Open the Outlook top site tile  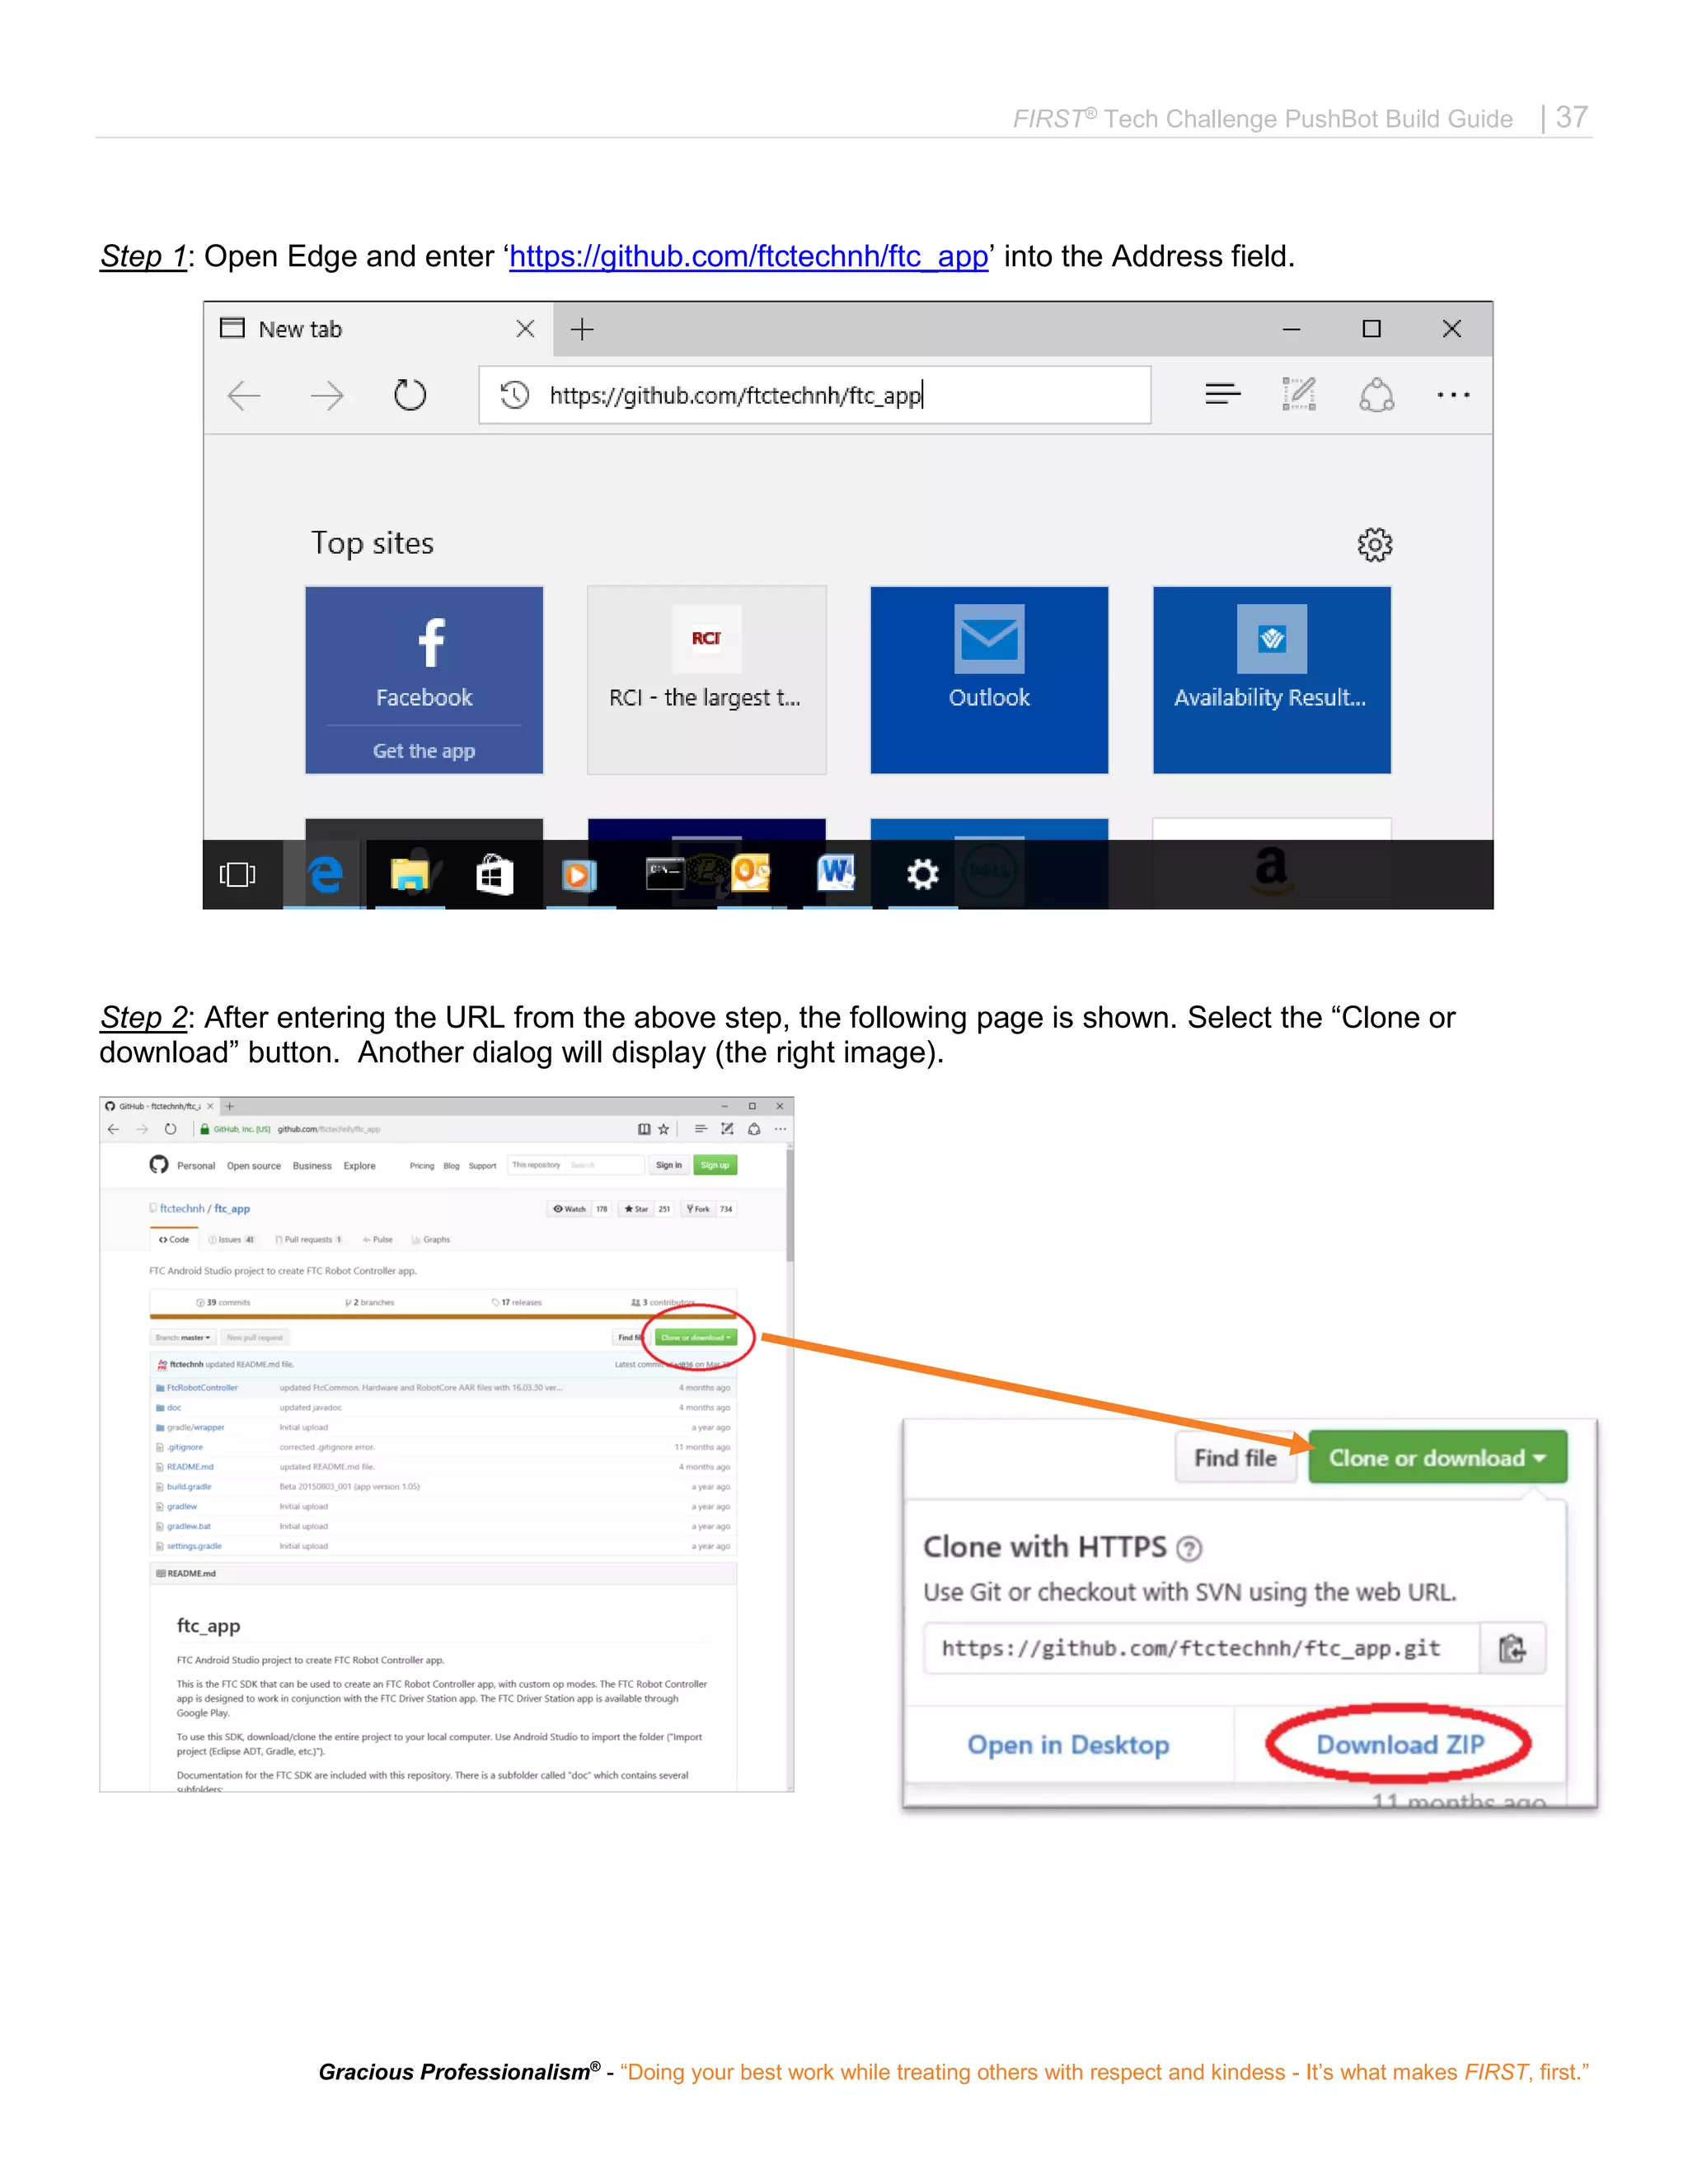[x=989, y=680]
